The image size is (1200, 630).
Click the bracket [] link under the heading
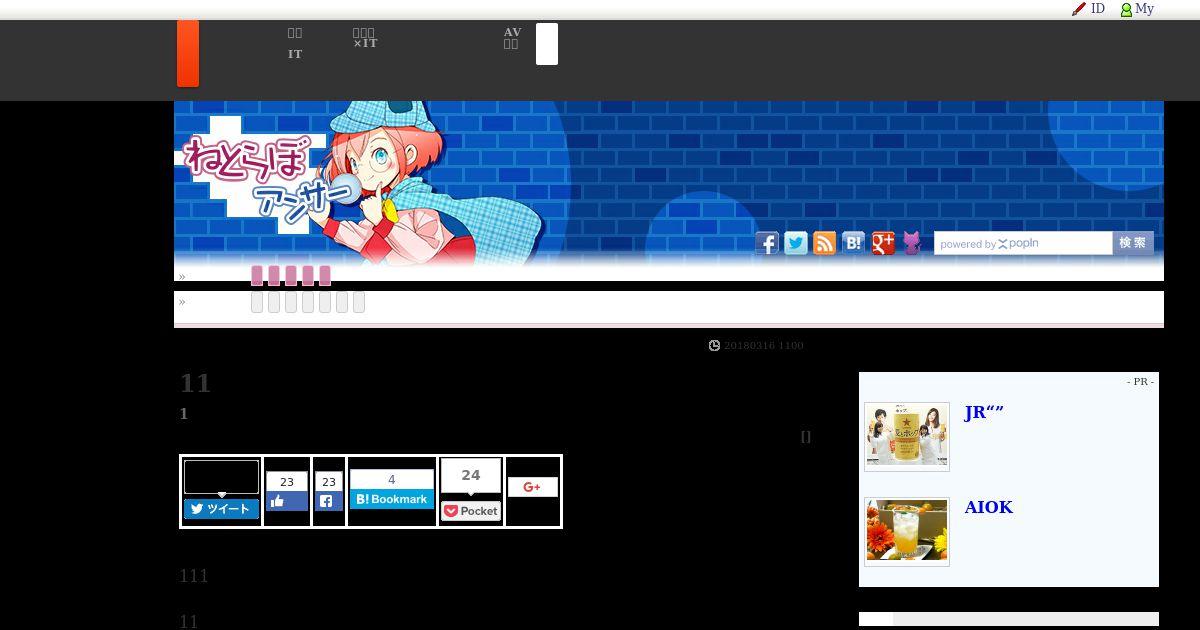click(806, 436)
